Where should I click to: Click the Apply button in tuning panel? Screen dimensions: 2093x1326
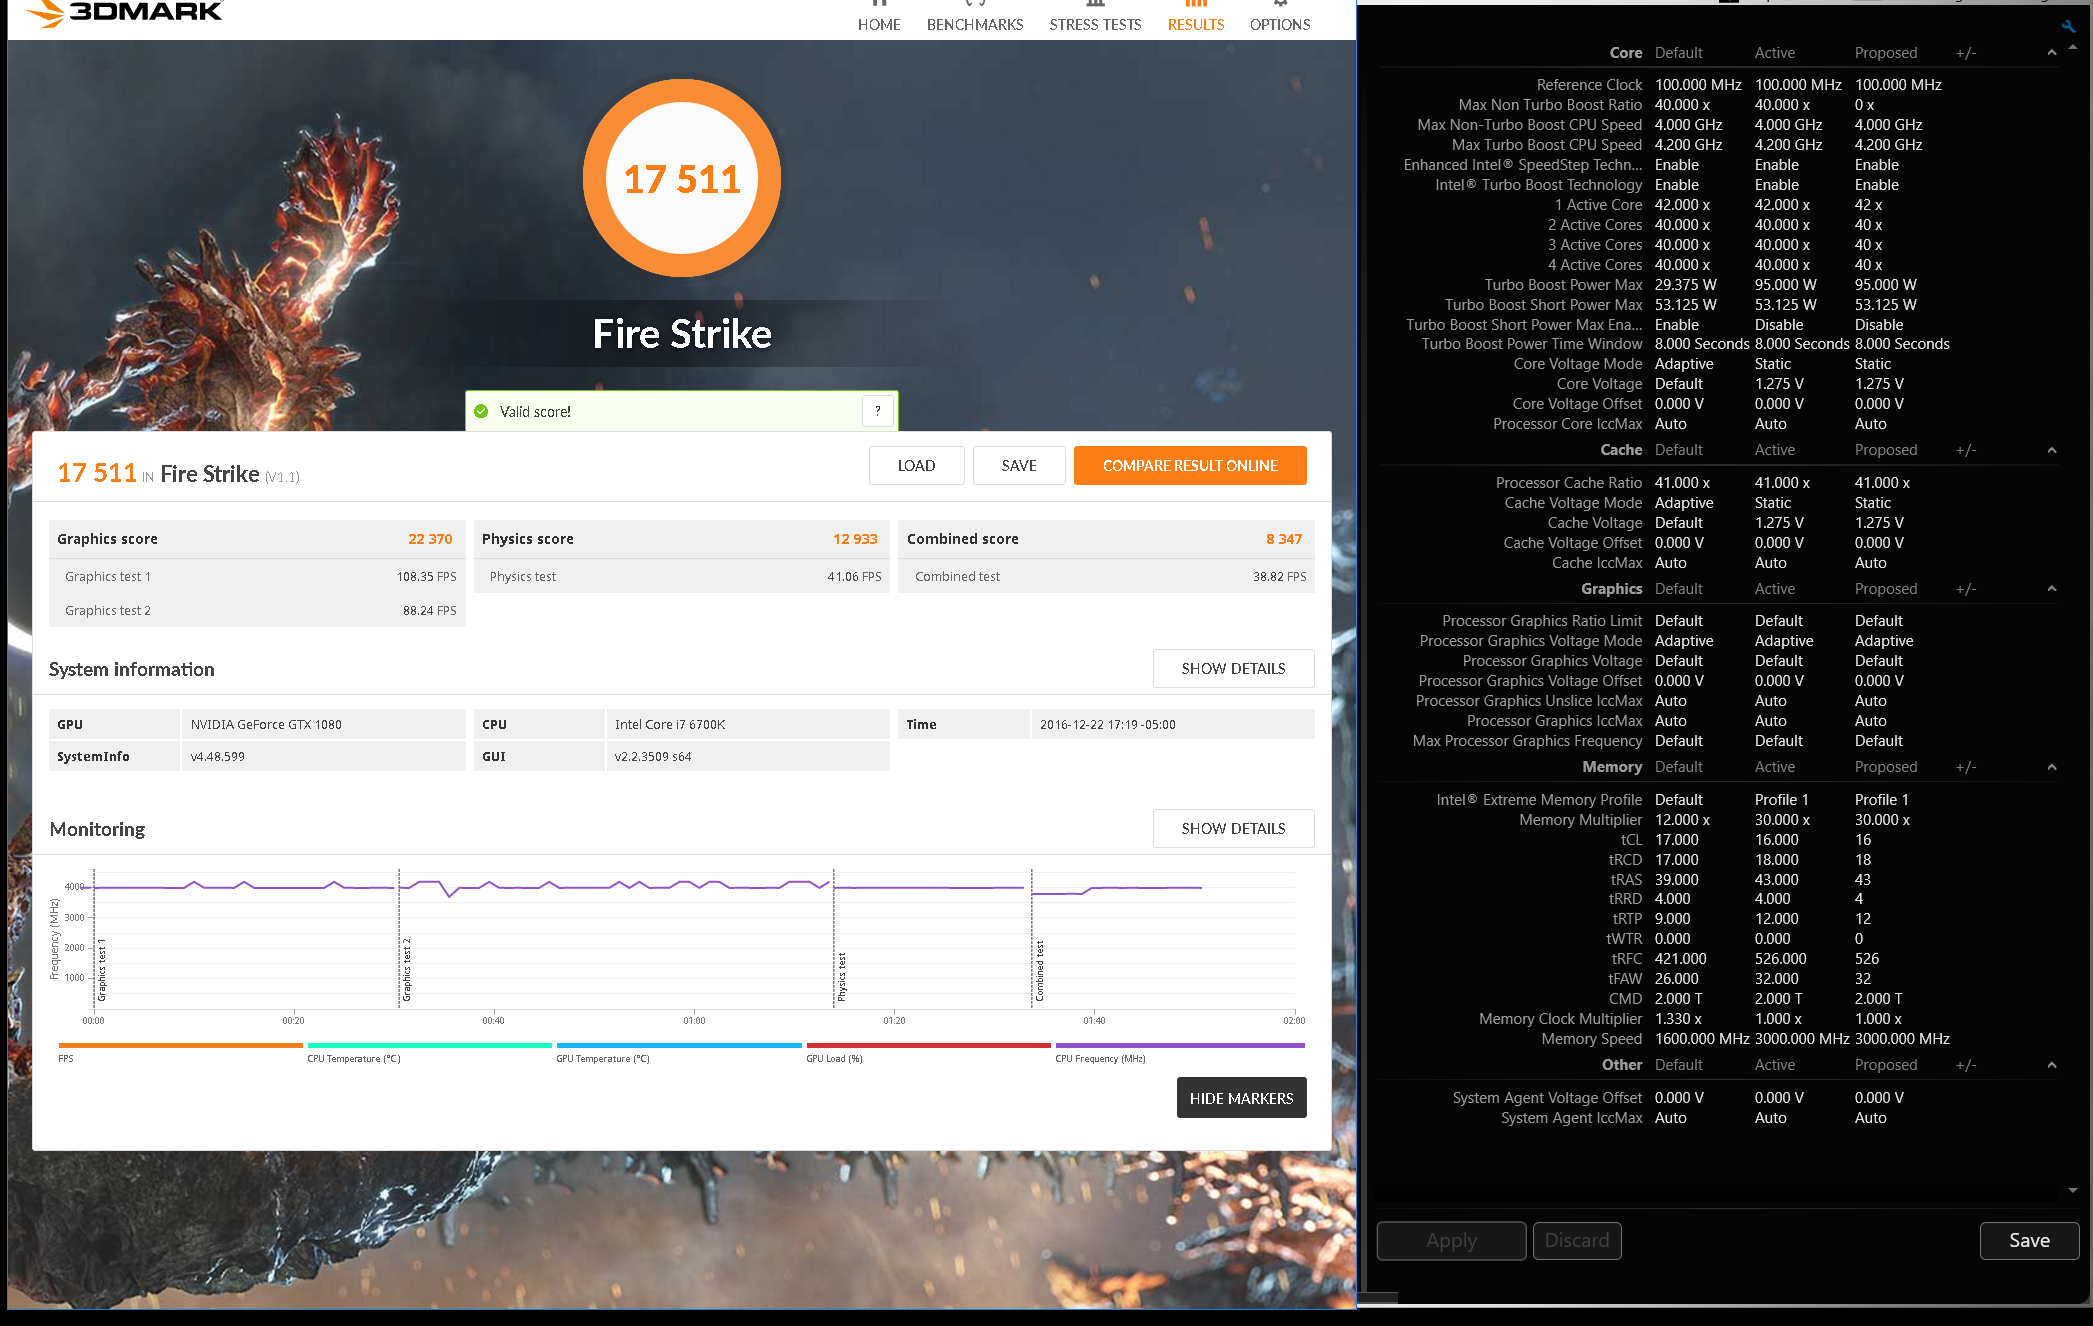click(x=1451, y=1241)
